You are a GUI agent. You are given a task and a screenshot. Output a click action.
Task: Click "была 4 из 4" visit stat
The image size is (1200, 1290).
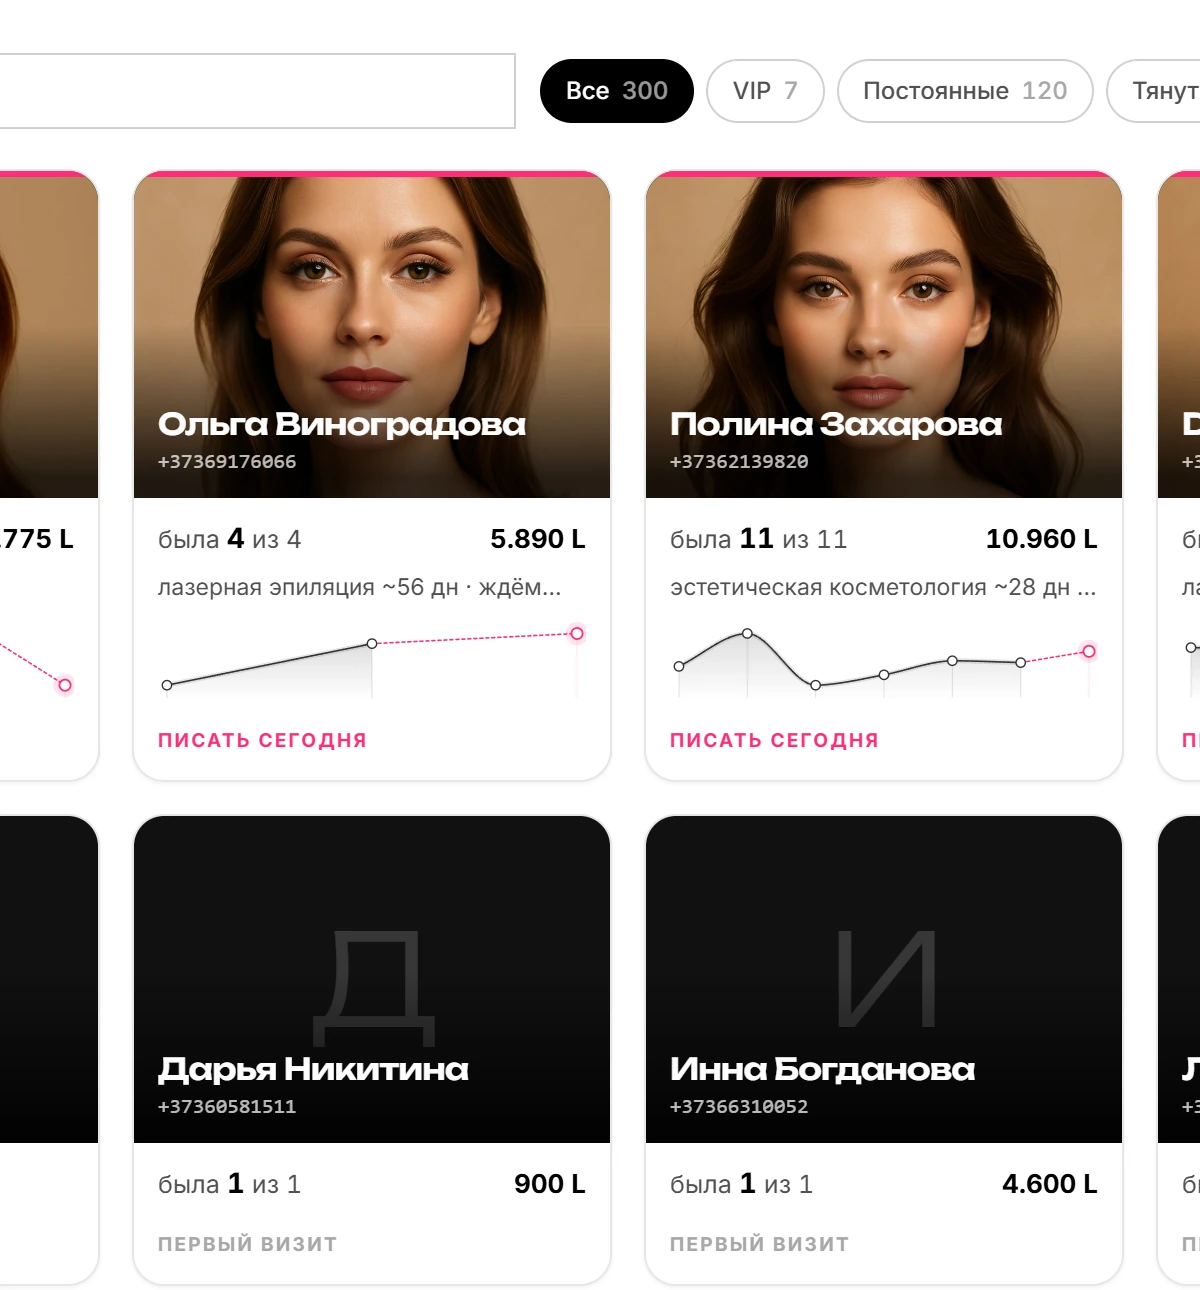click(230, 539)
